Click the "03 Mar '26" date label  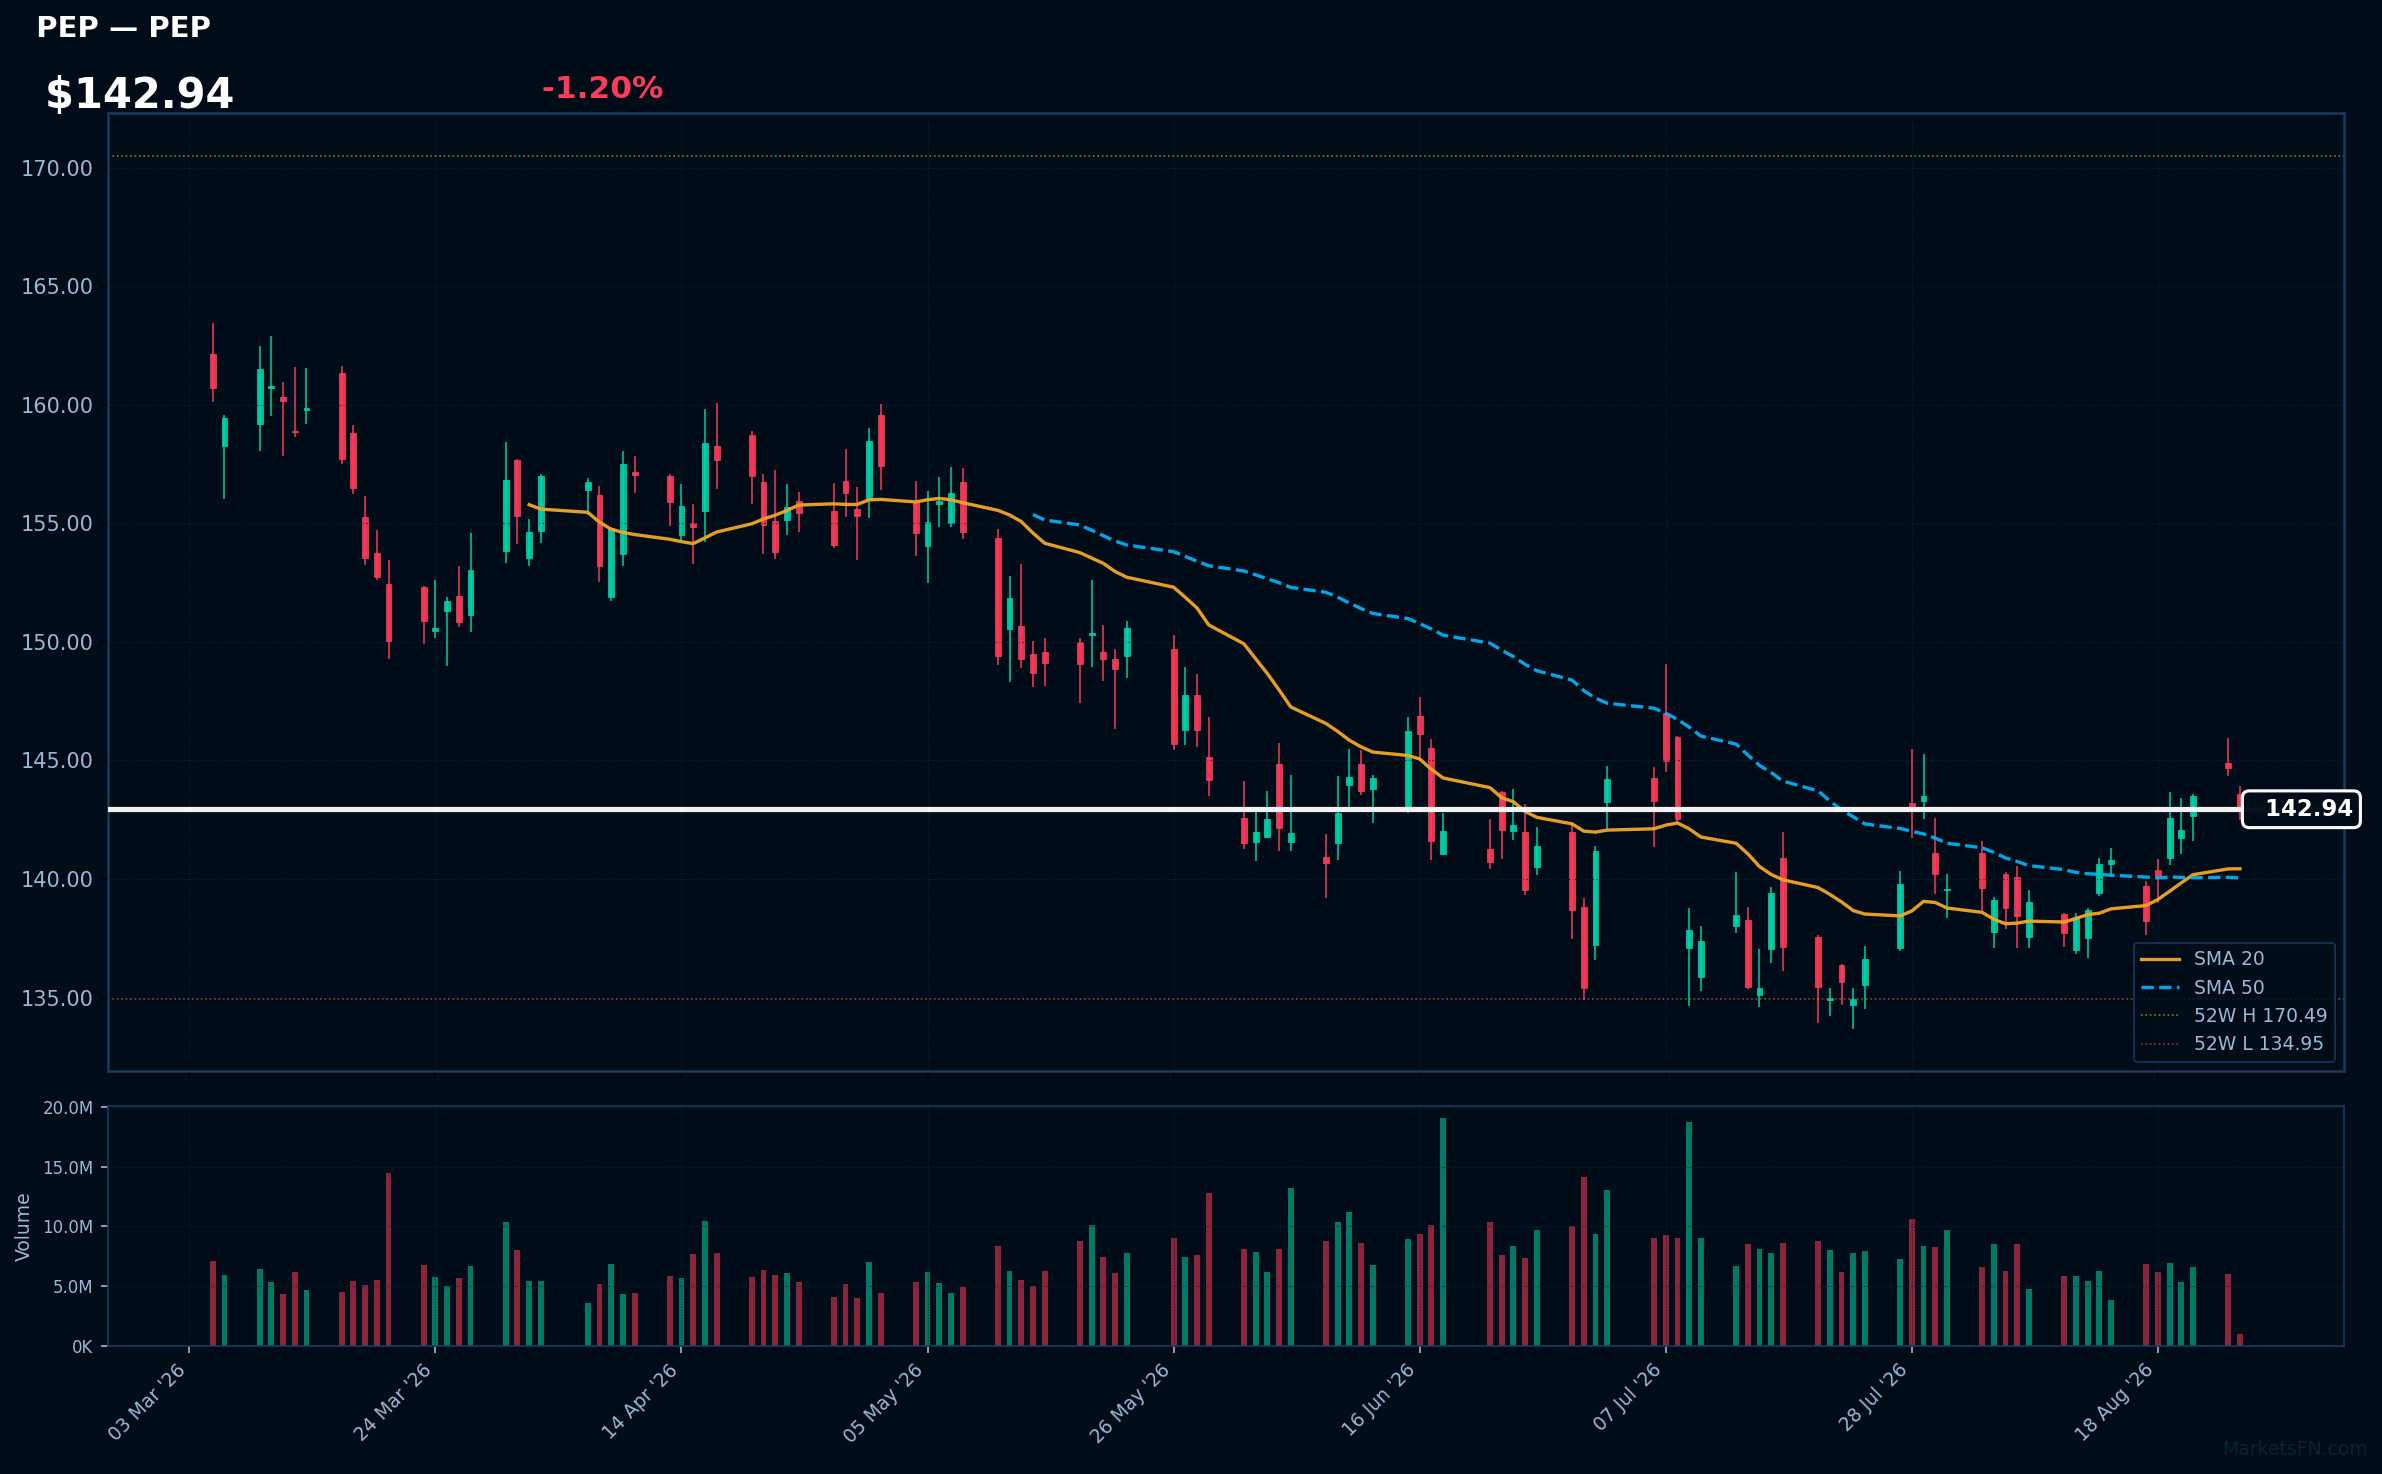click(146, 1402)
